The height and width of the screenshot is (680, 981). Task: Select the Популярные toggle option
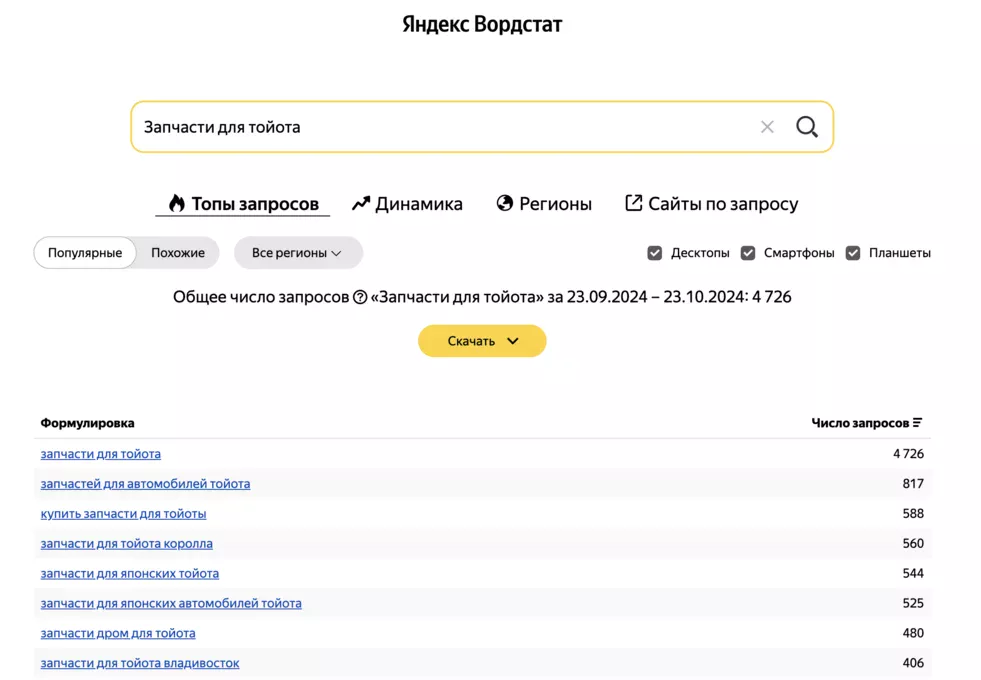pos(85,253)
